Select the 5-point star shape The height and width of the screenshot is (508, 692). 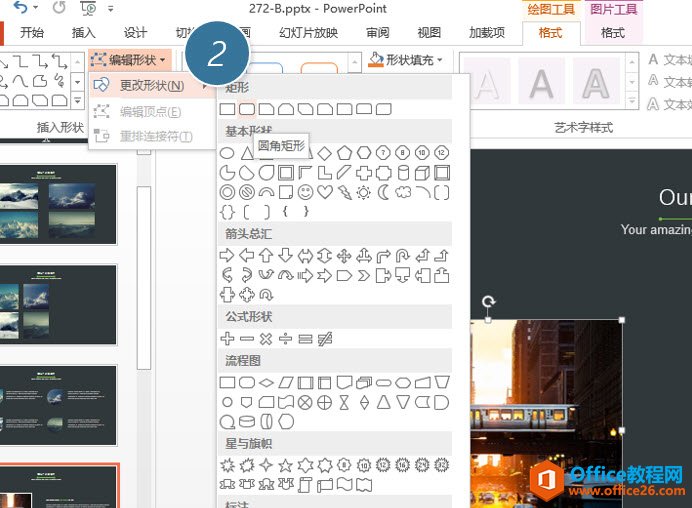pyautogui.click(x=285, y=465)
